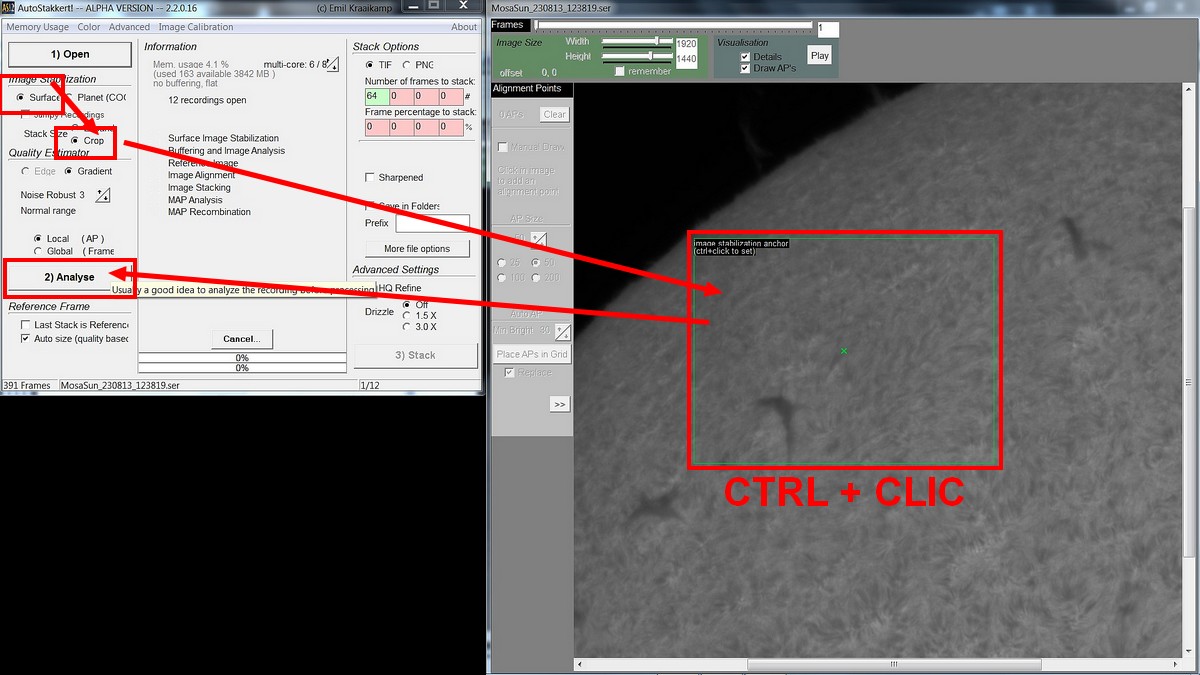Open Color menu
This screenshot has height=675, width=1200.
click(x=89, y=27)
